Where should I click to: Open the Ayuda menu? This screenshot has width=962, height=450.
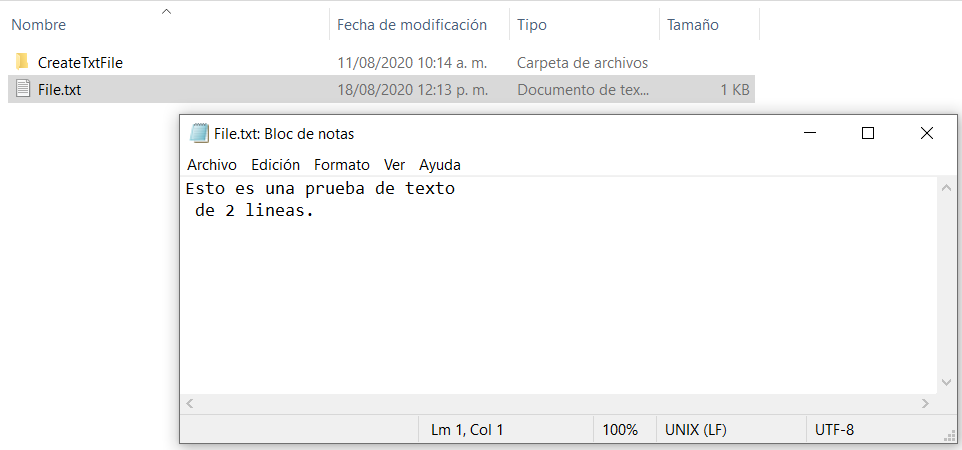tap(440, 165)
